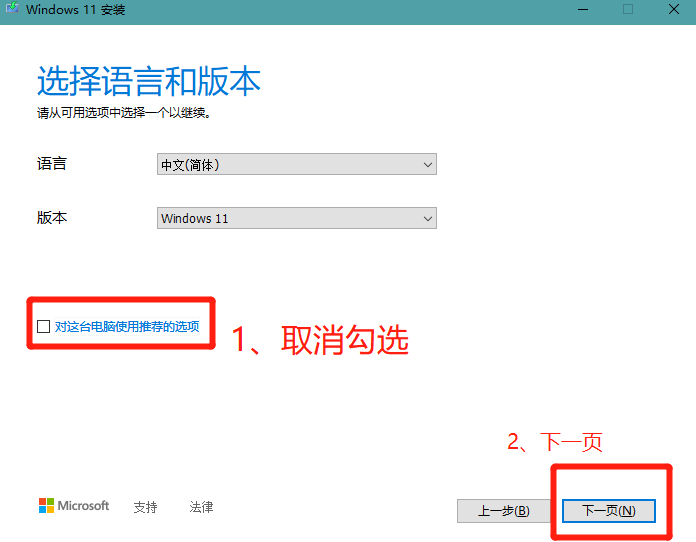Click the red '2、下一页' annotation text
Screen dimensions: 696x542
[555, 442]
